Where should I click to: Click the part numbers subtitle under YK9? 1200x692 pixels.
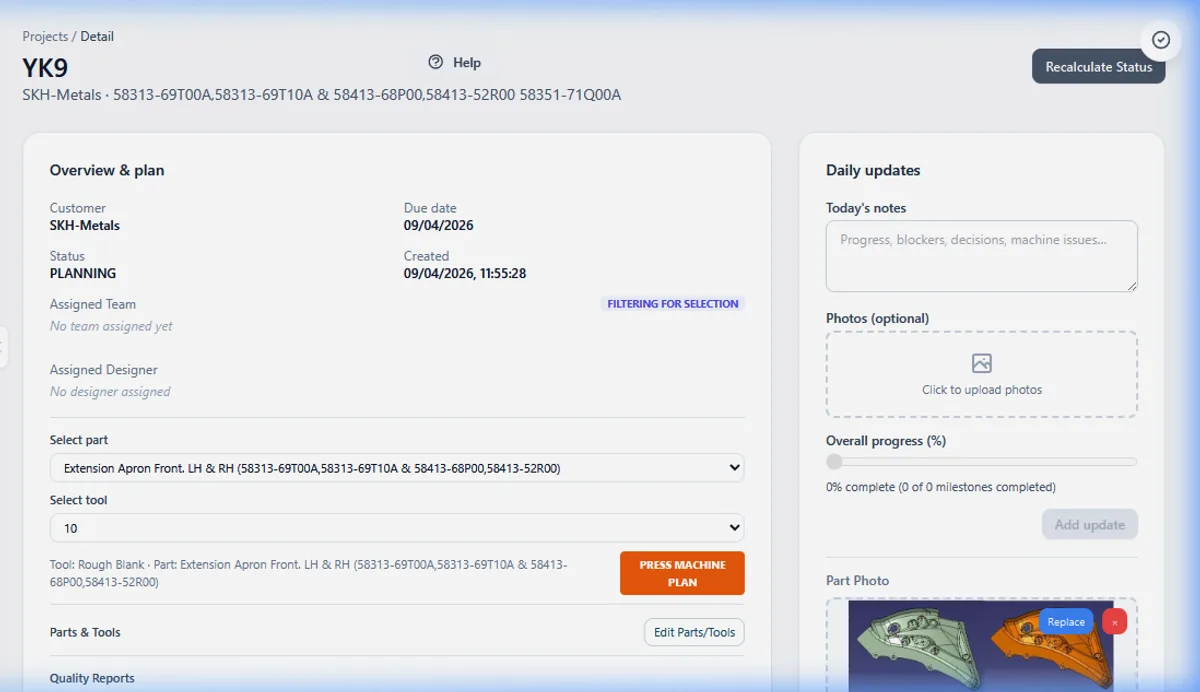point(322,95)
